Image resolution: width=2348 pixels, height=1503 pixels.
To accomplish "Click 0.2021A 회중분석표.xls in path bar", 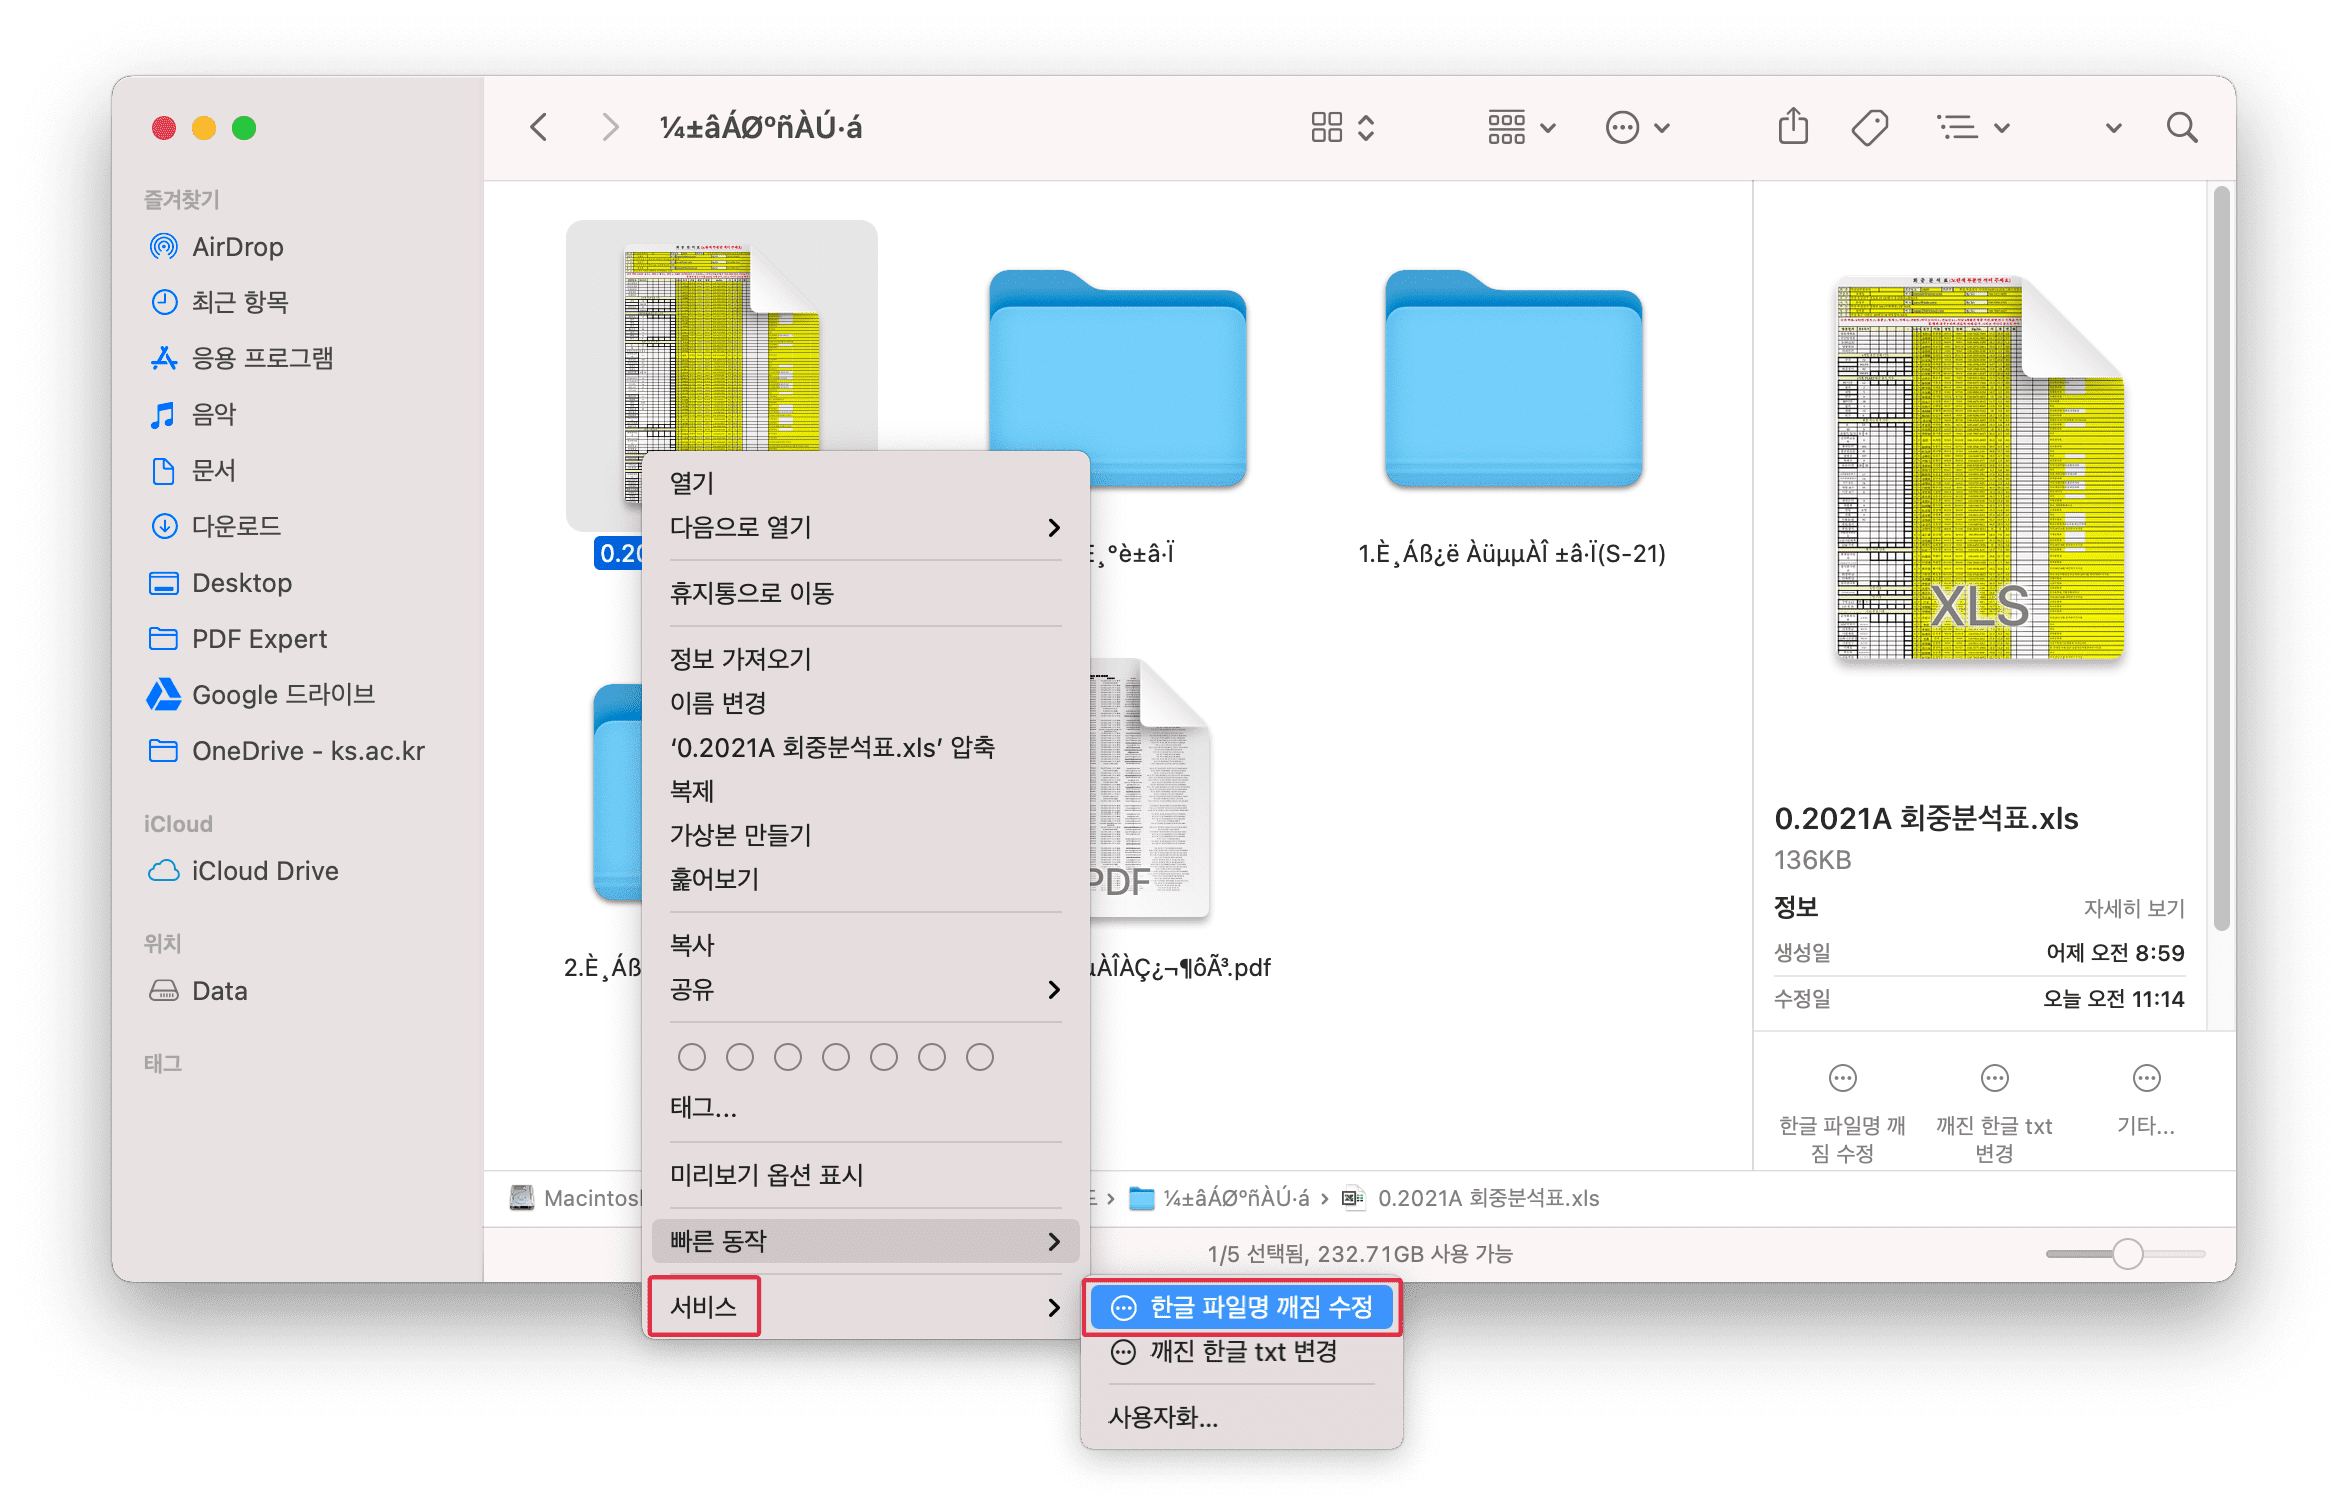I will [x=1470, y=1198].
